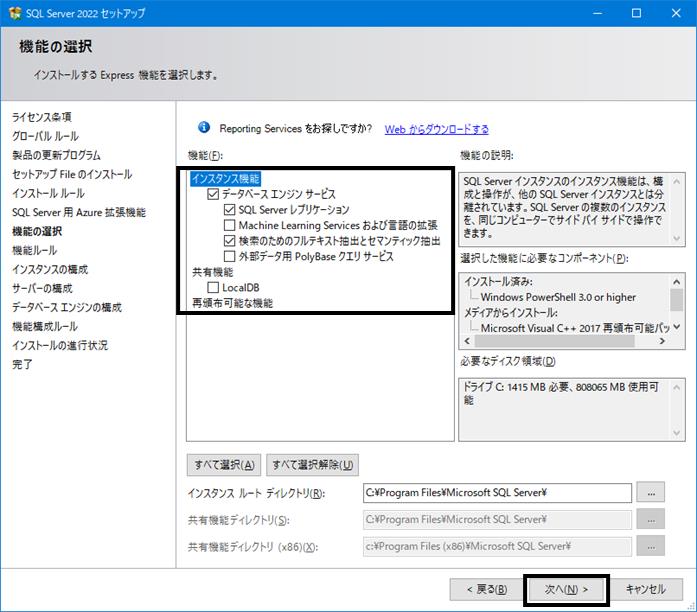Viewport: 697px width, 612px height.
Task: Select 製品の更新プログラム step in the sidebar
Action: tap(56, 155)
